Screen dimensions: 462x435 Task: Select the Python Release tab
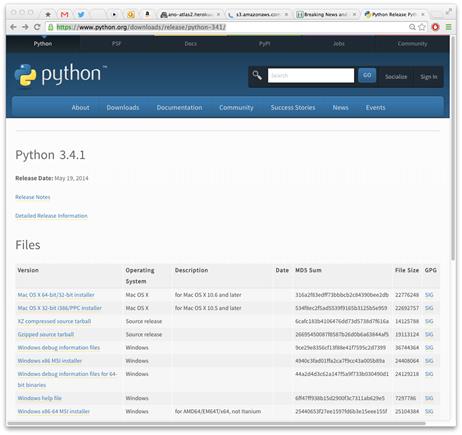coord(390,14)
